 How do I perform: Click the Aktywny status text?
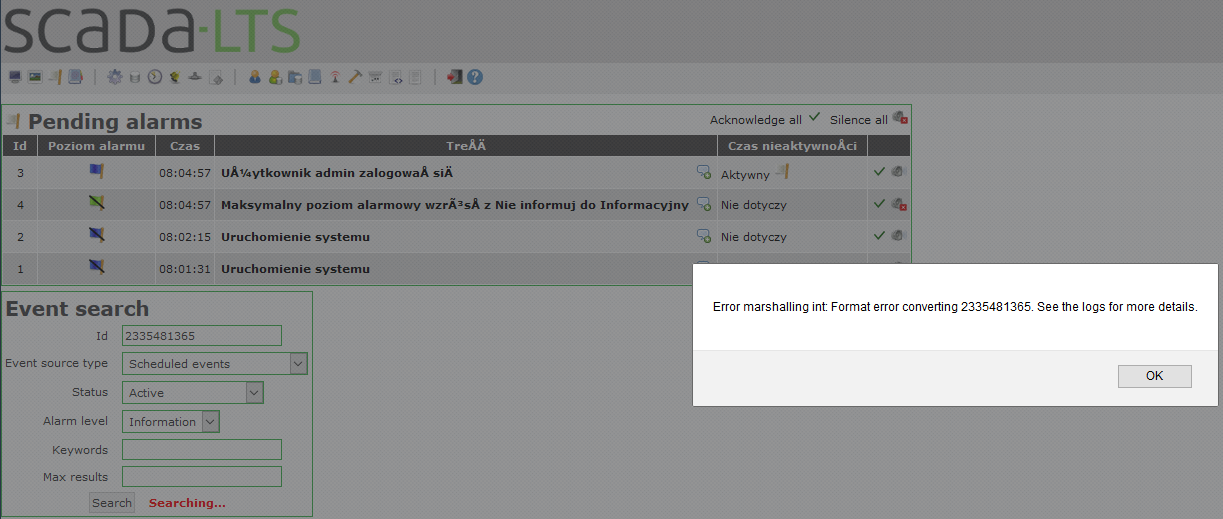click(745, 174)
